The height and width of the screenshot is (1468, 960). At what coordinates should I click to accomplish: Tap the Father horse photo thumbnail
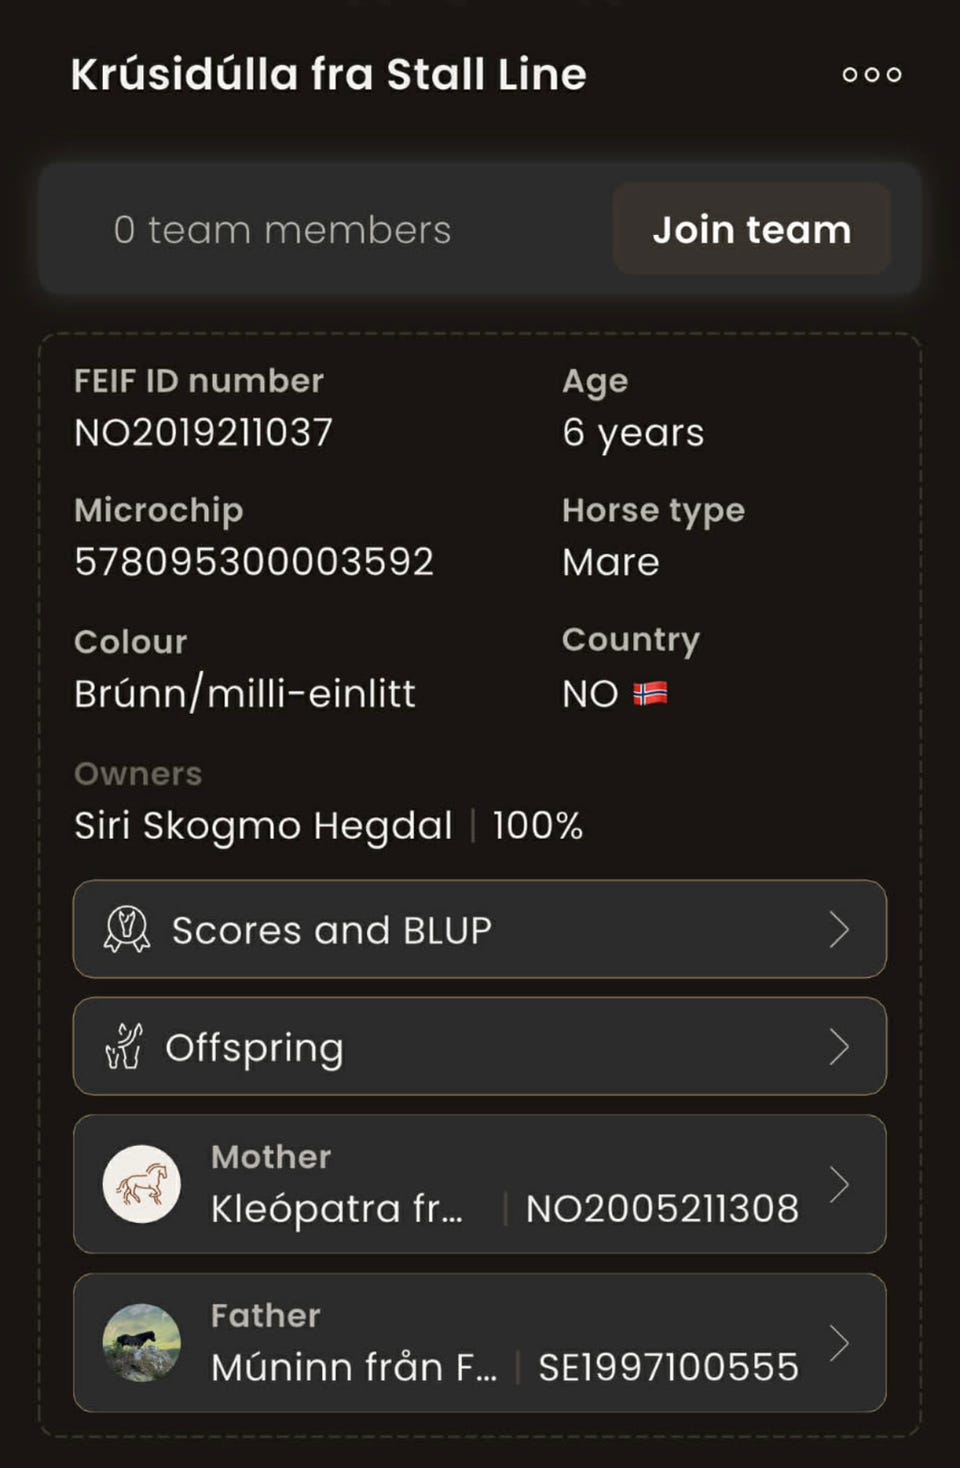coord(142,1343)
